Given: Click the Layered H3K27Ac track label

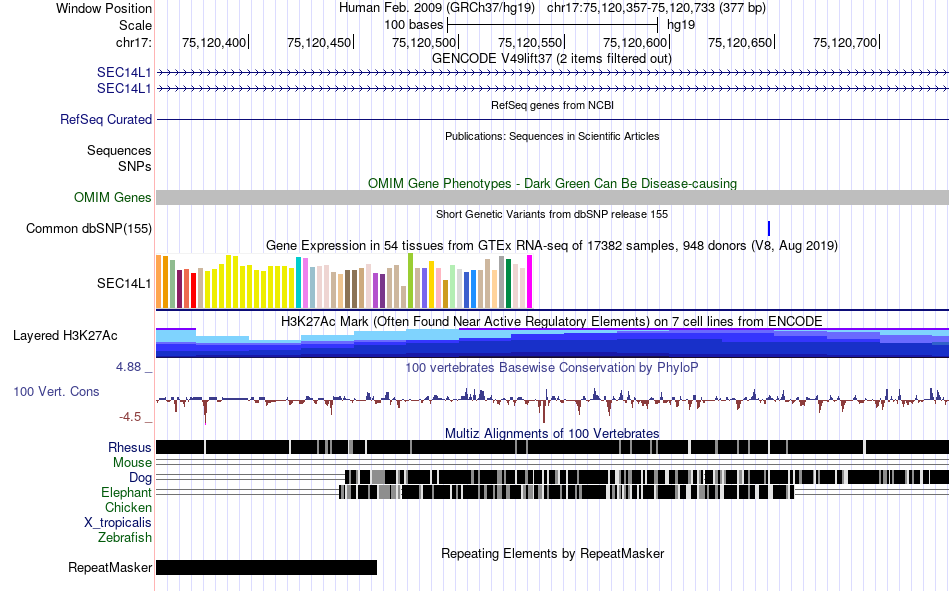Looking at the screenshot, I should [65, 336].
